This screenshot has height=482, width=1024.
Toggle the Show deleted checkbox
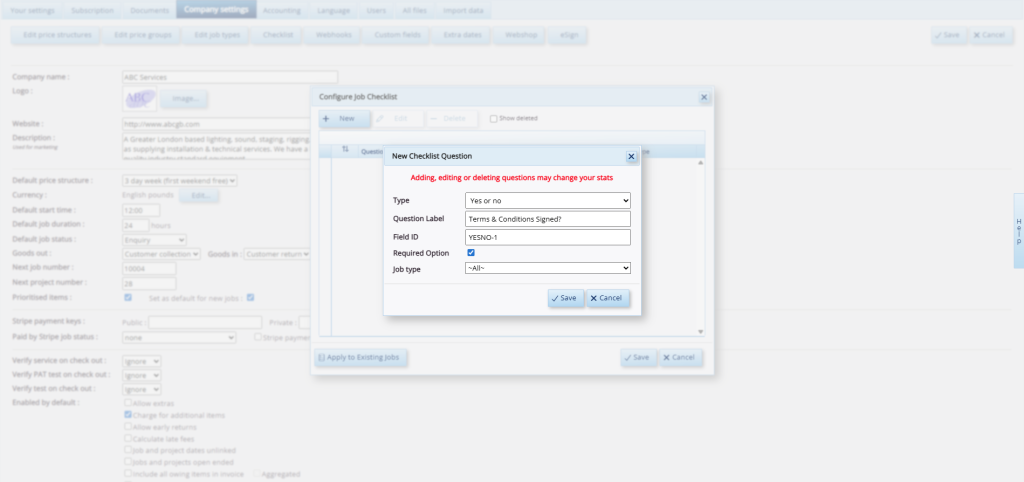494,119
